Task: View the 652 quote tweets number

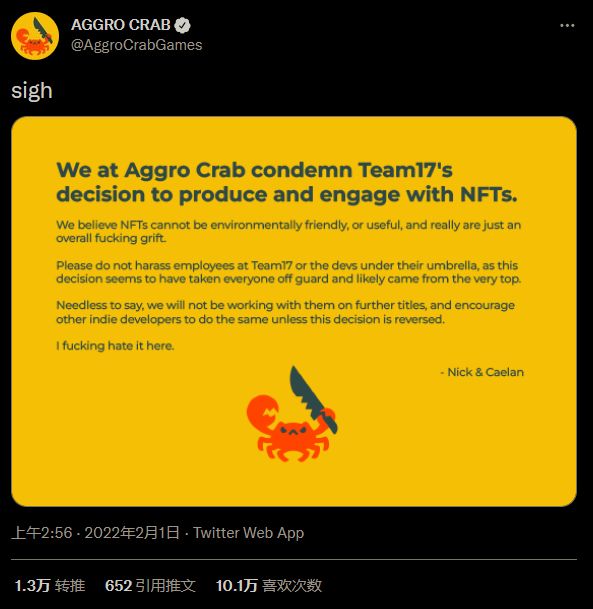Action: 119,586
